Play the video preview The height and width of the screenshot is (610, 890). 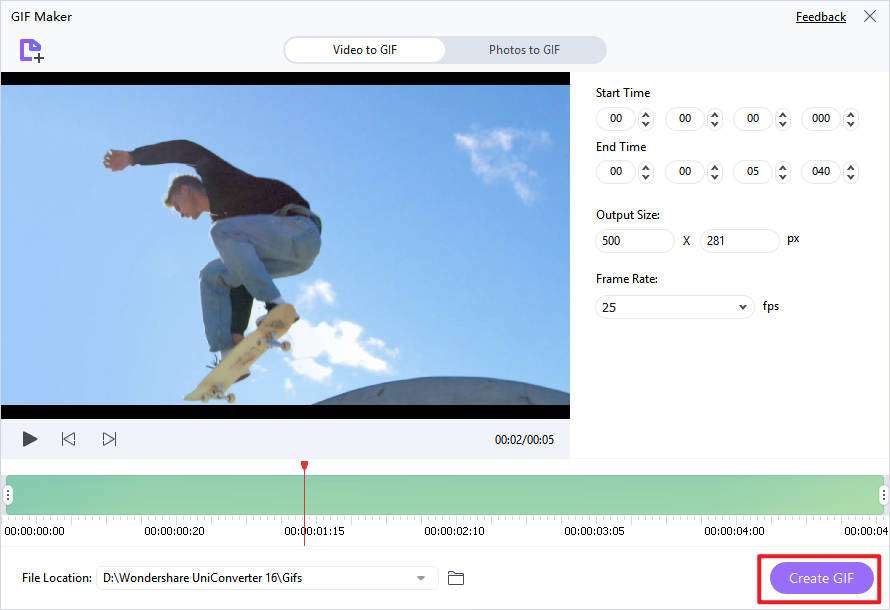point(30,439)
